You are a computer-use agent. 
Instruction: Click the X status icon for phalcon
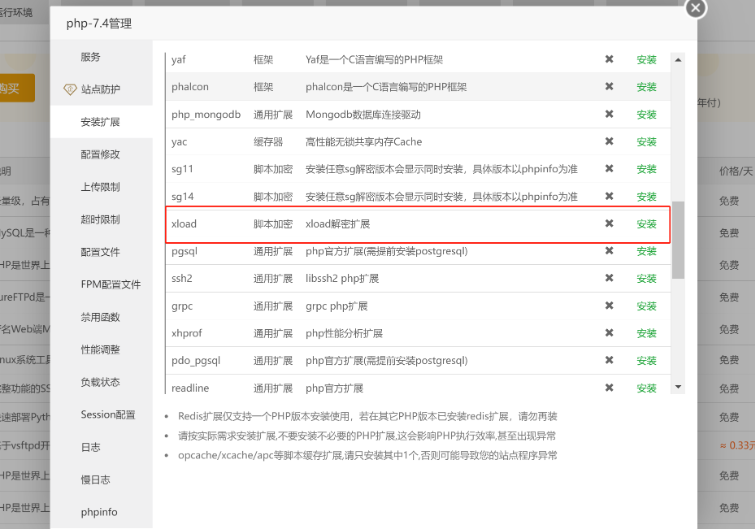609,86
